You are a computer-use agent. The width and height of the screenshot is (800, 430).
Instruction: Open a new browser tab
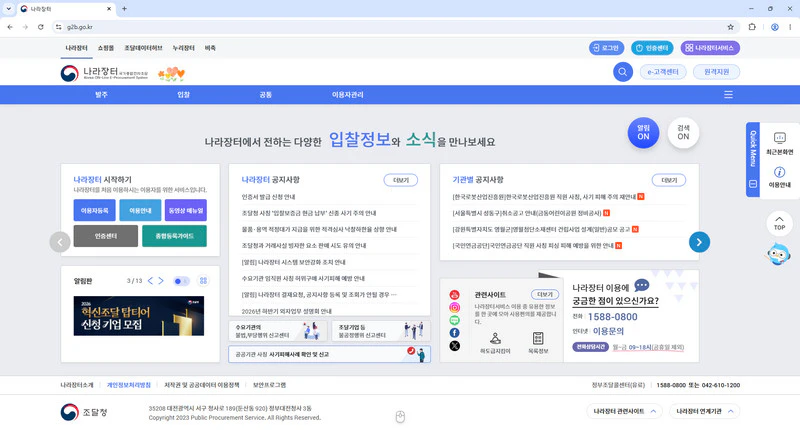(x=124, y=9)
